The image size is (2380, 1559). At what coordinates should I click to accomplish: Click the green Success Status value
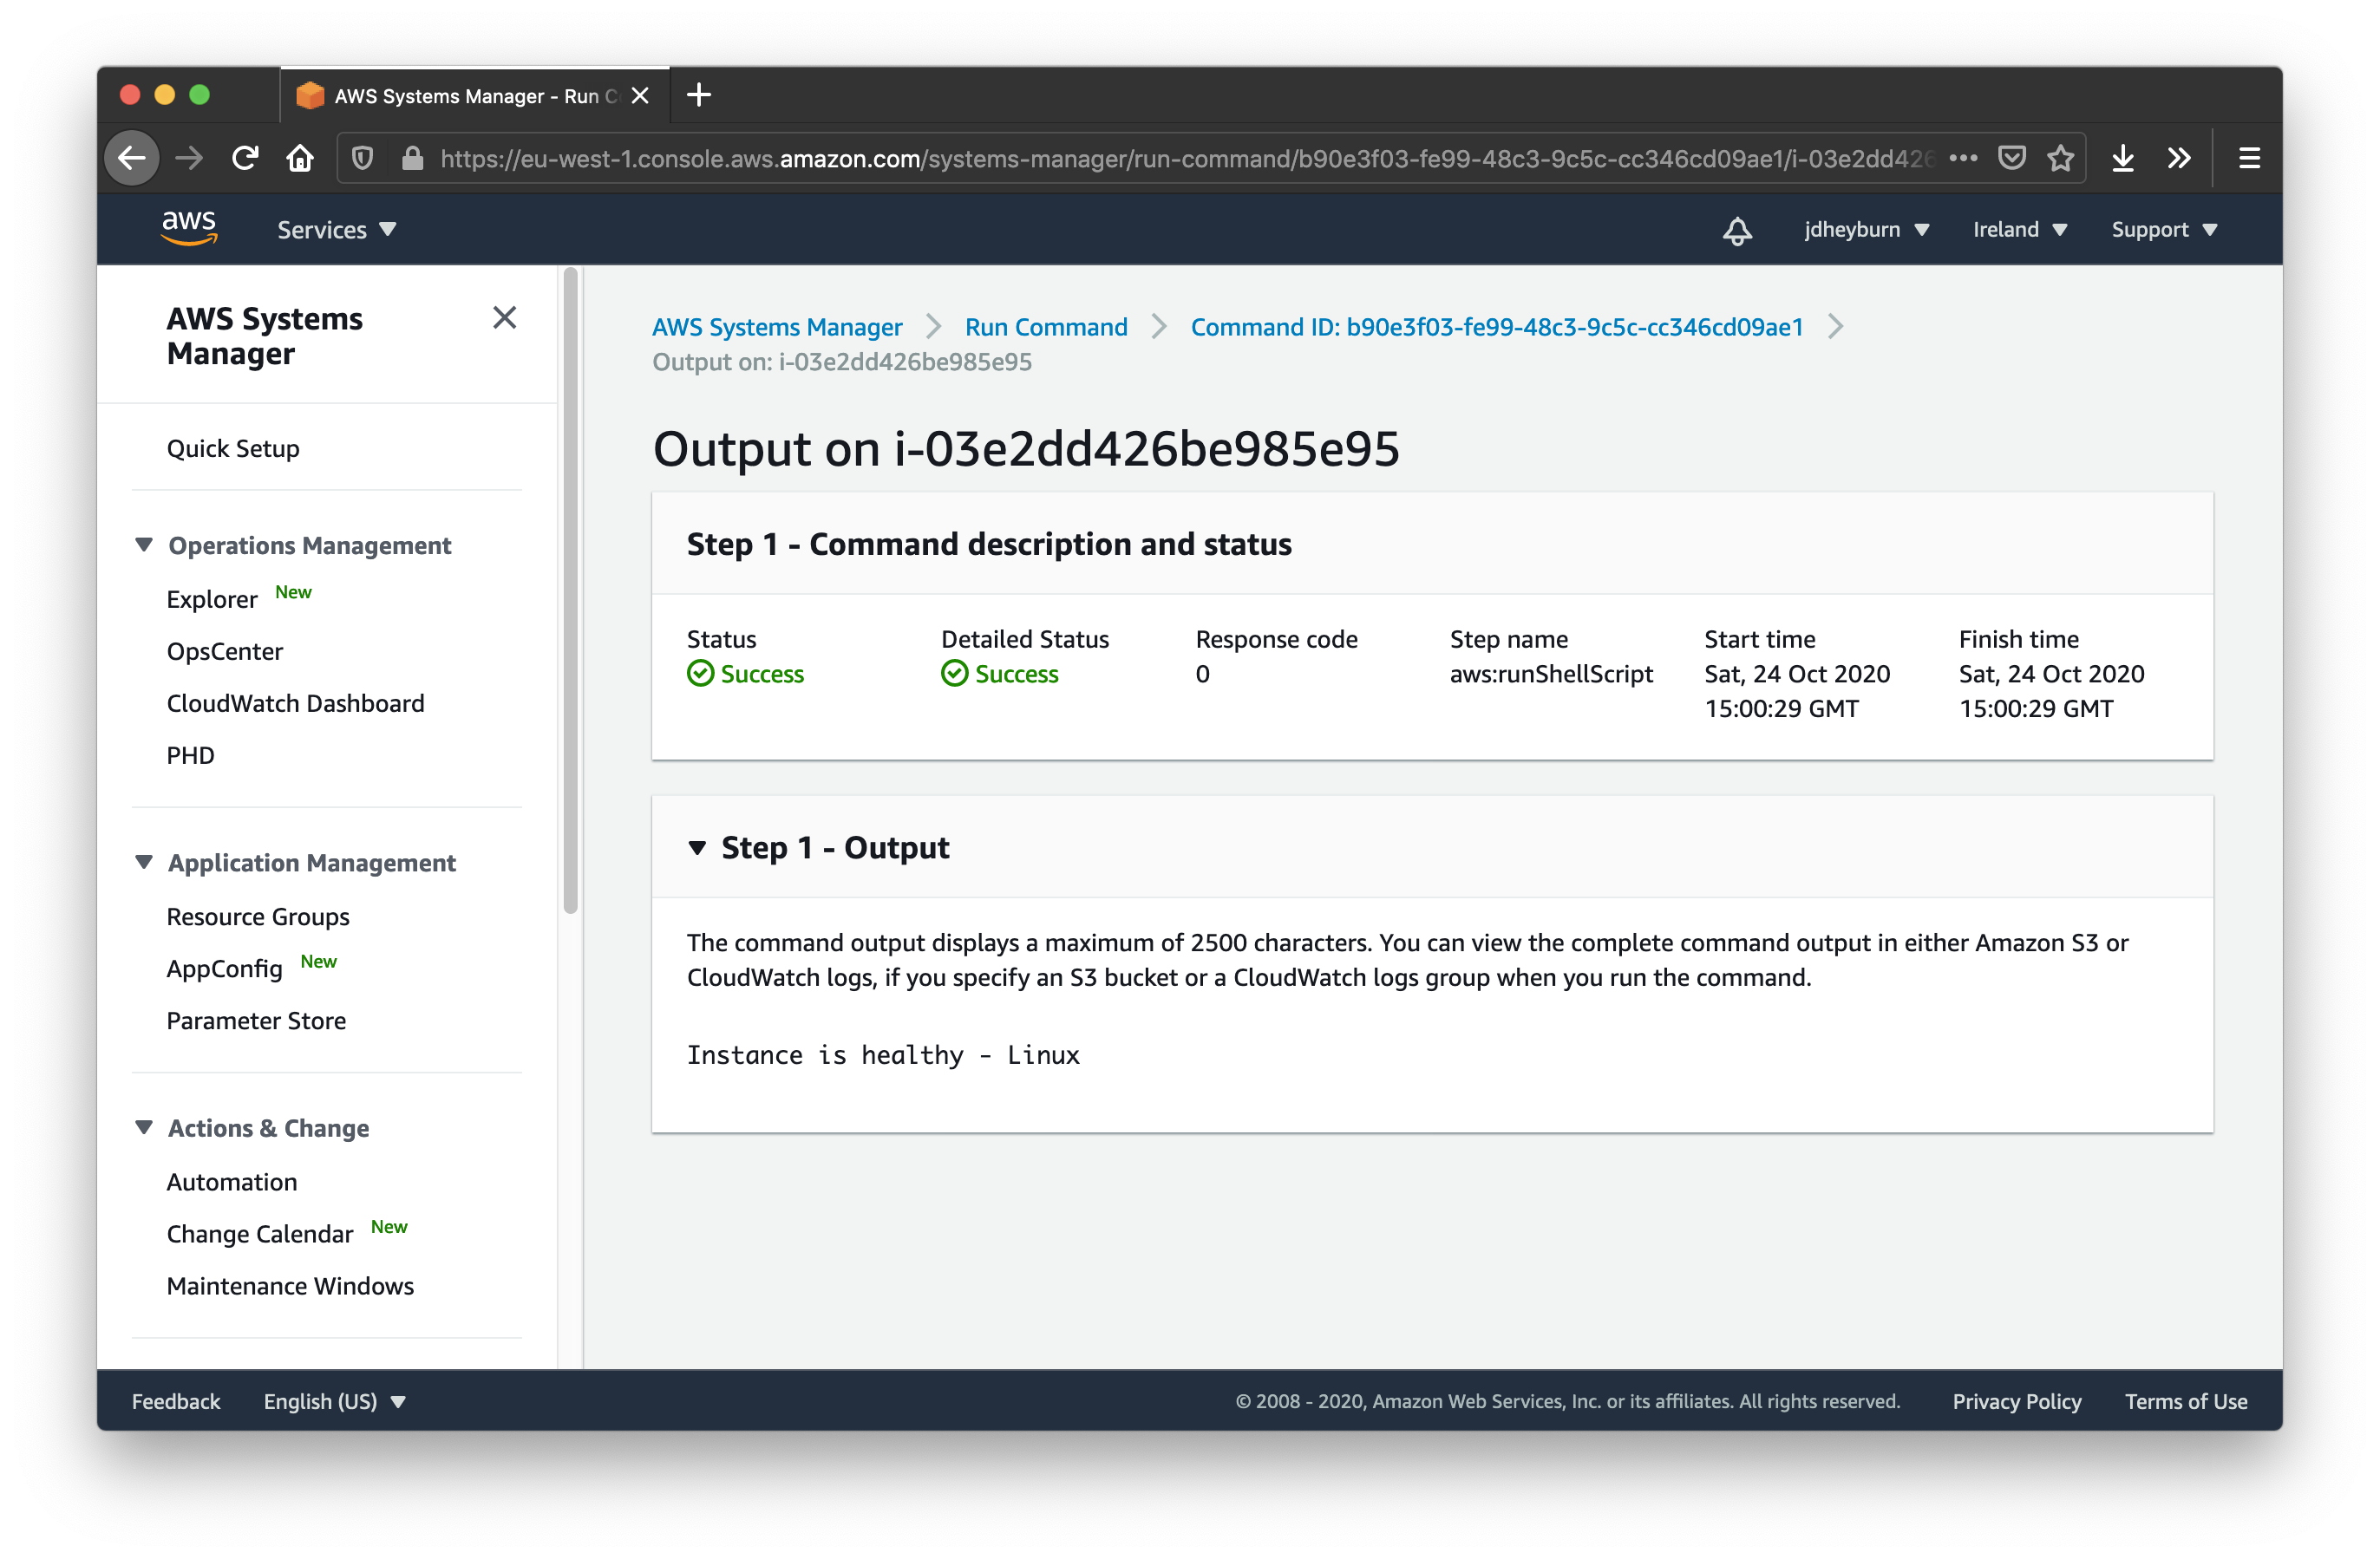745,674
